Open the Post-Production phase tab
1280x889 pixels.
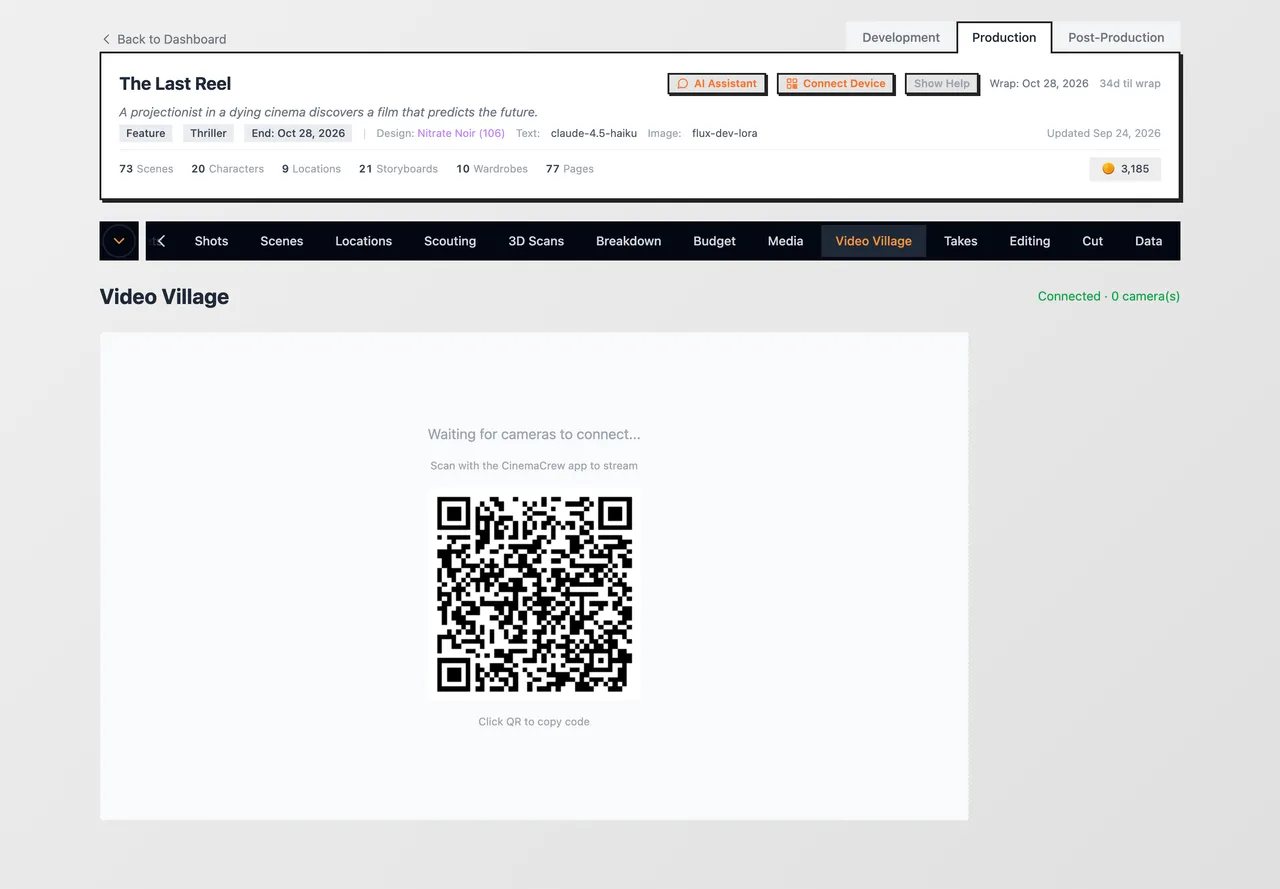pos(1116,37)
